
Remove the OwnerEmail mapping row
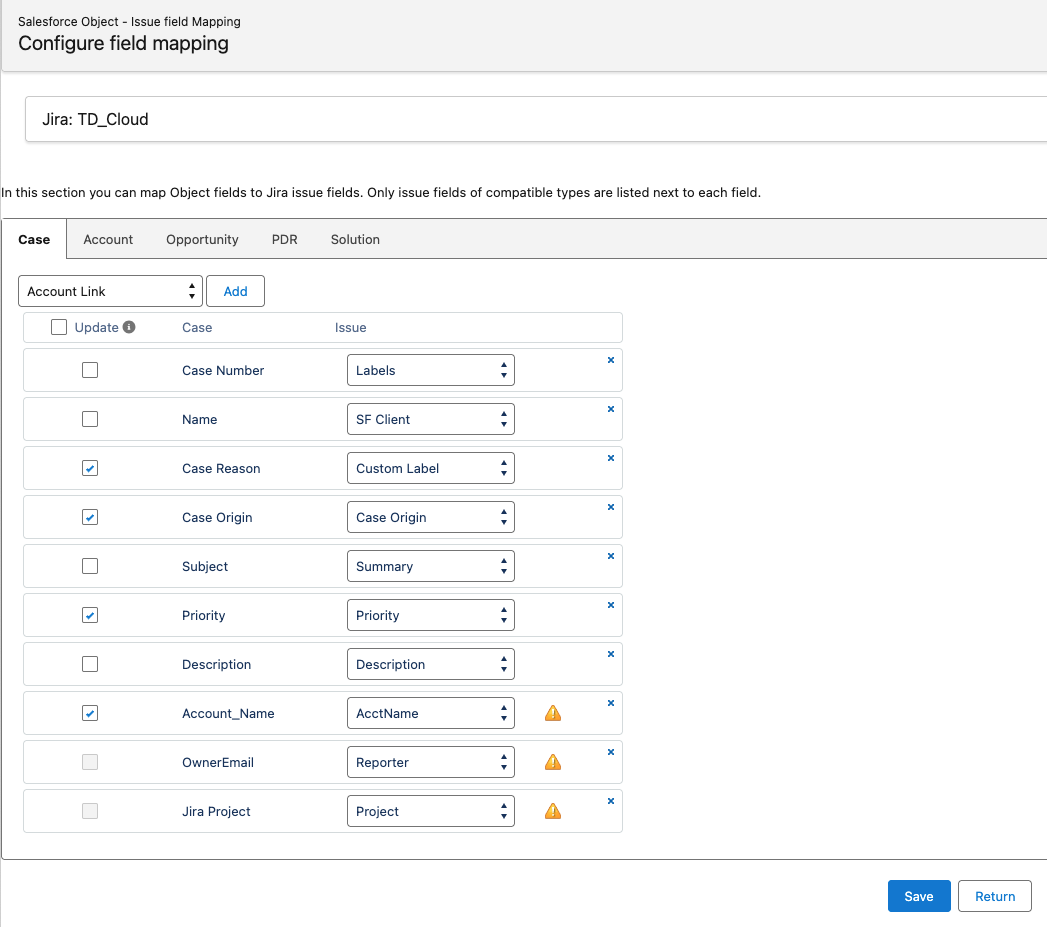(610, 752)
